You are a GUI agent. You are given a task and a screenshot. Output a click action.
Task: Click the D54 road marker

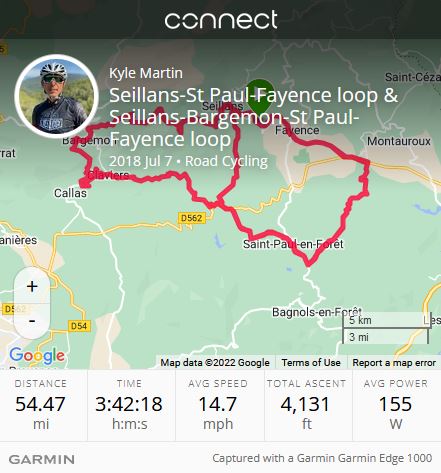pos(79,326)
